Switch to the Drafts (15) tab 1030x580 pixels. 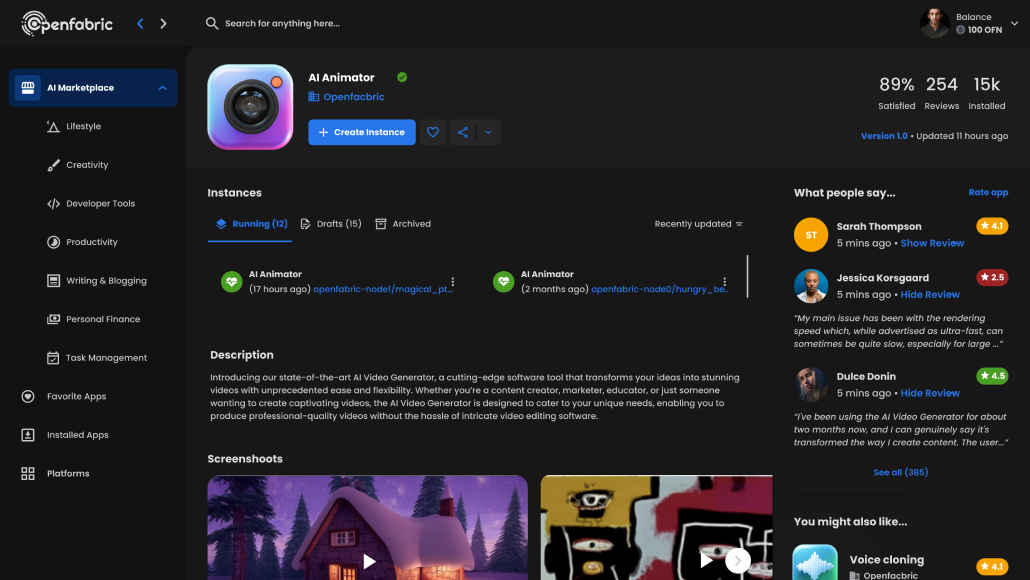tap(331, 224)
